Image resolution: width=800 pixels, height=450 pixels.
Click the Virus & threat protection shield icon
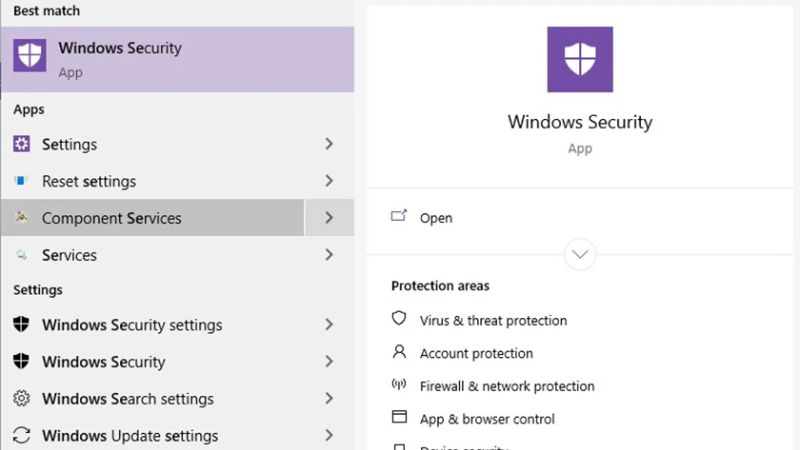pos(399,318)
